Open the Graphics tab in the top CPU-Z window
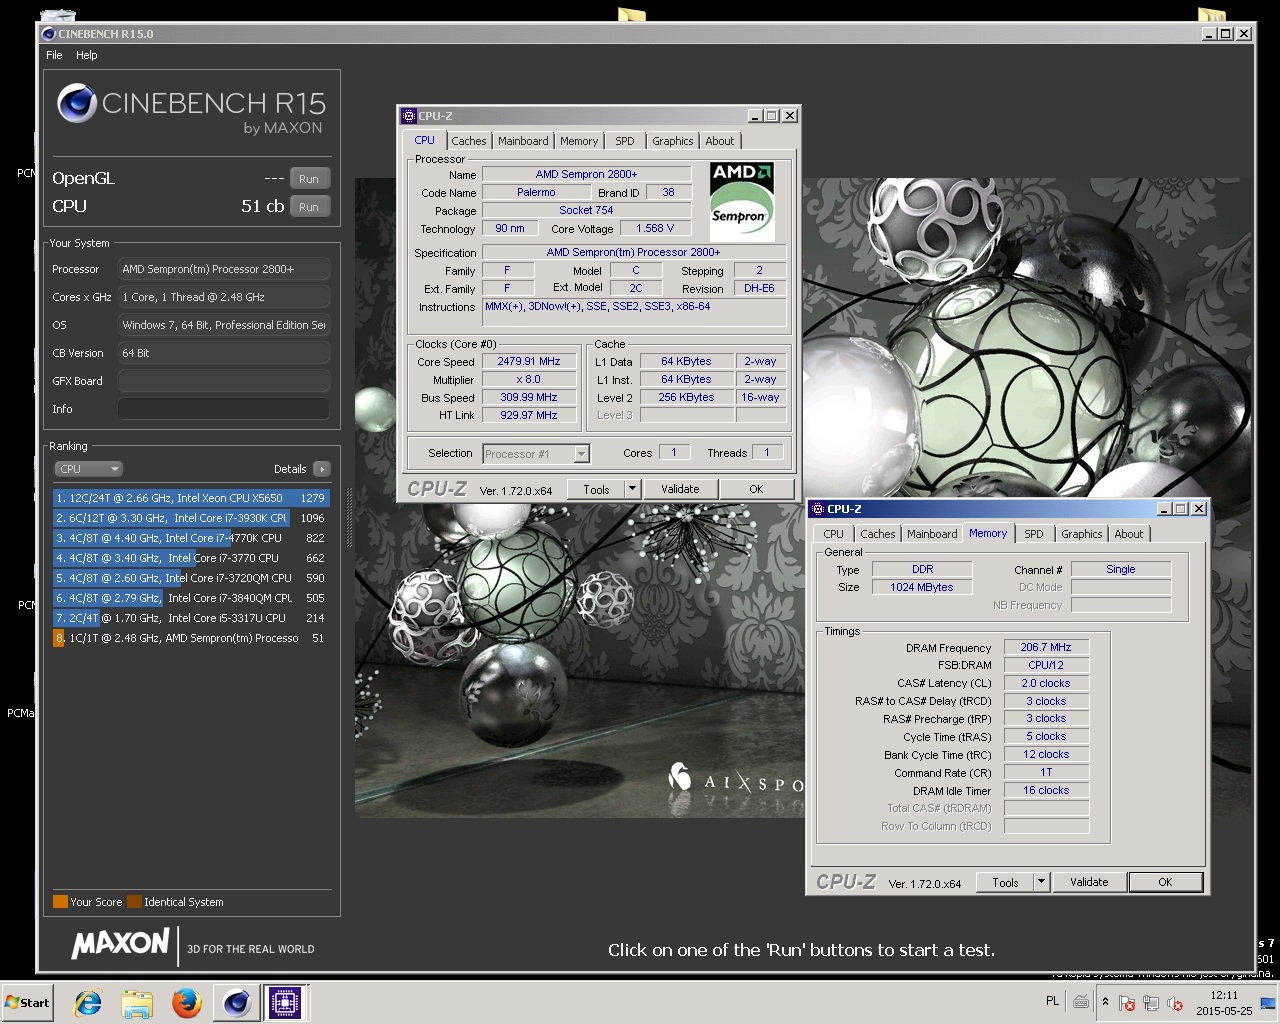 click(x=672, y=141)
